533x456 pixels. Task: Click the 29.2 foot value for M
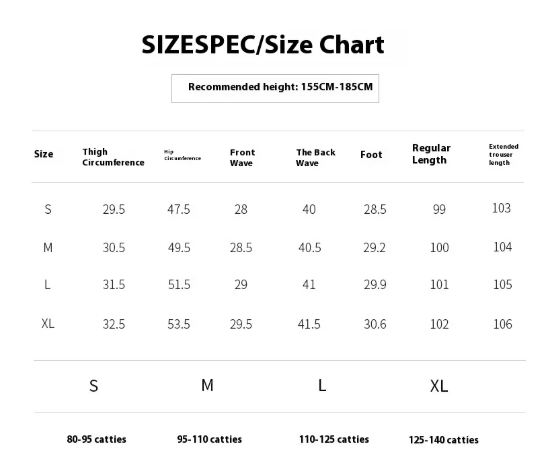pyautogui.click(x=374, y=248)
